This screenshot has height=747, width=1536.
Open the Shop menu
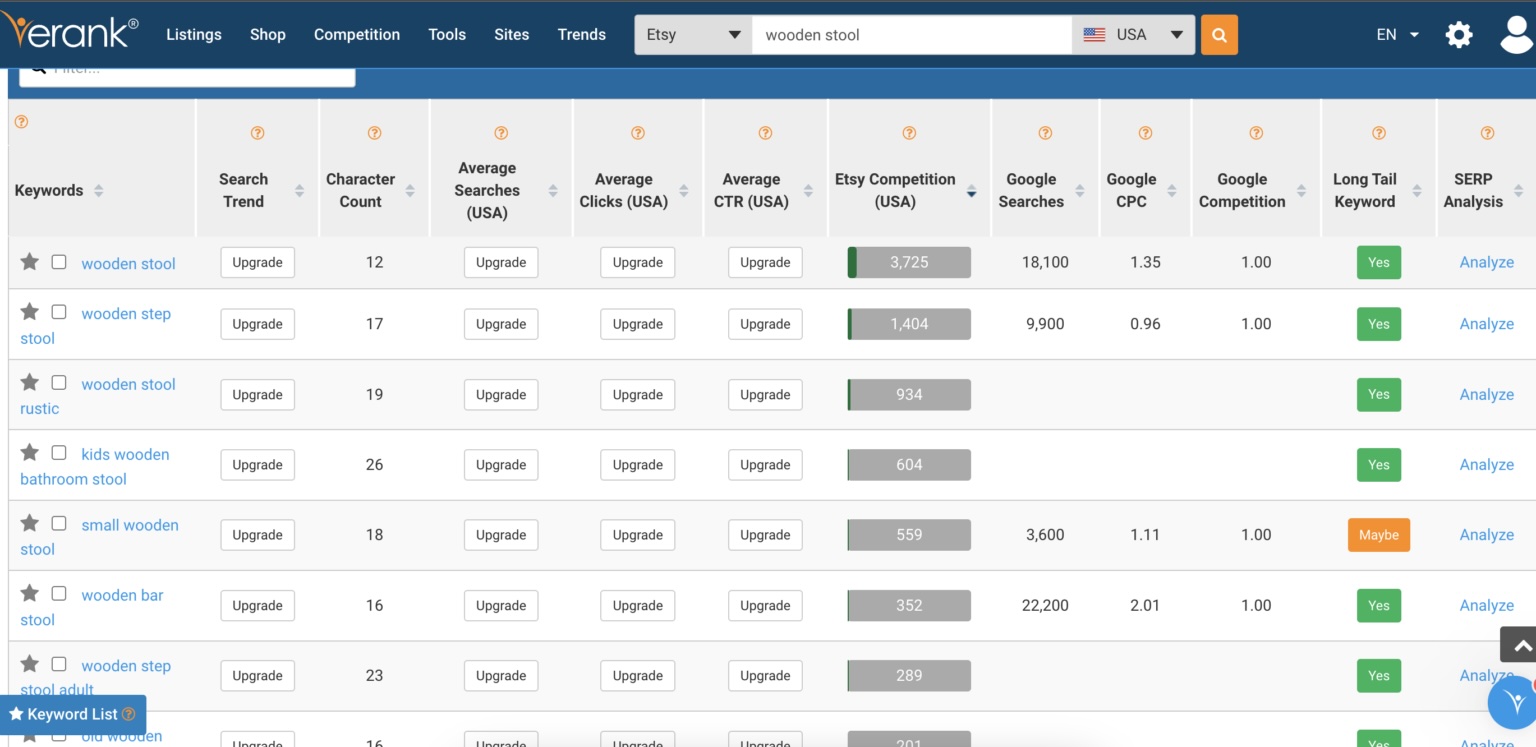click(x=268, y=35)
